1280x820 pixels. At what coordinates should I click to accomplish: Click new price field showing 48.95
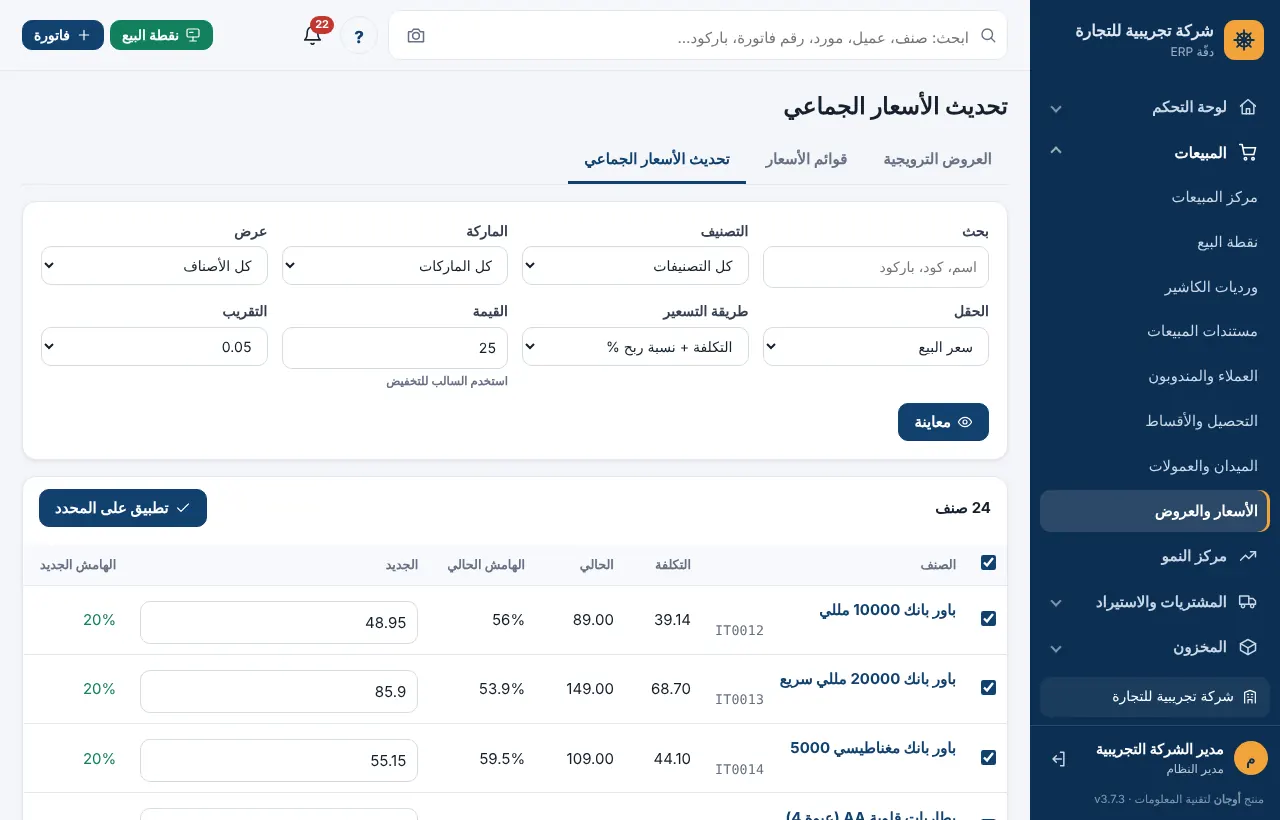279,622
